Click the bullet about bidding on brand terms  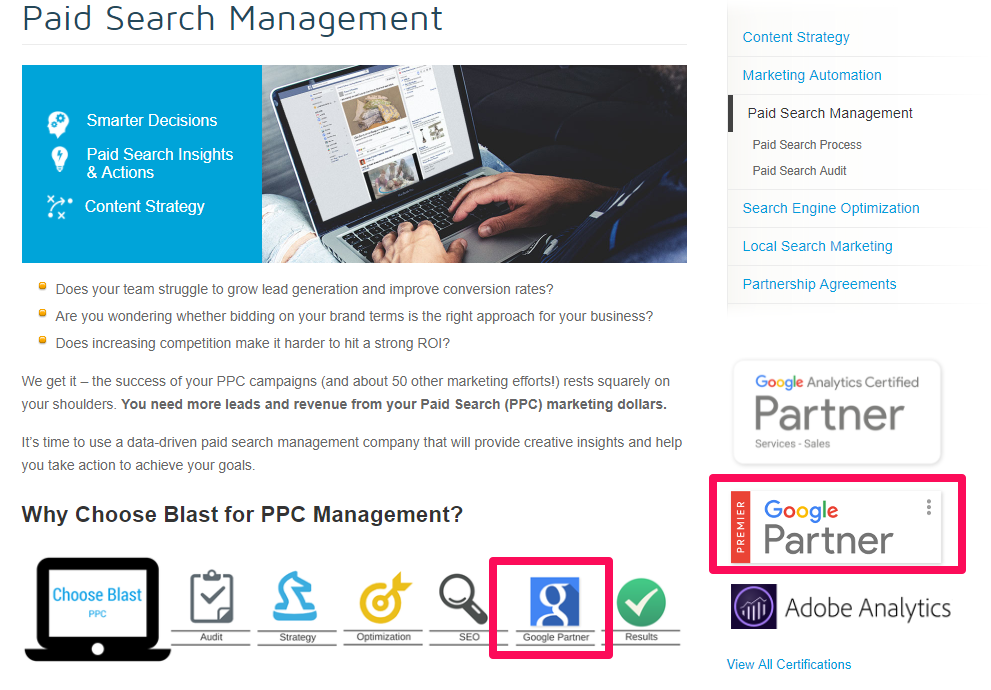pyautogui.click(x=354, y=317)
